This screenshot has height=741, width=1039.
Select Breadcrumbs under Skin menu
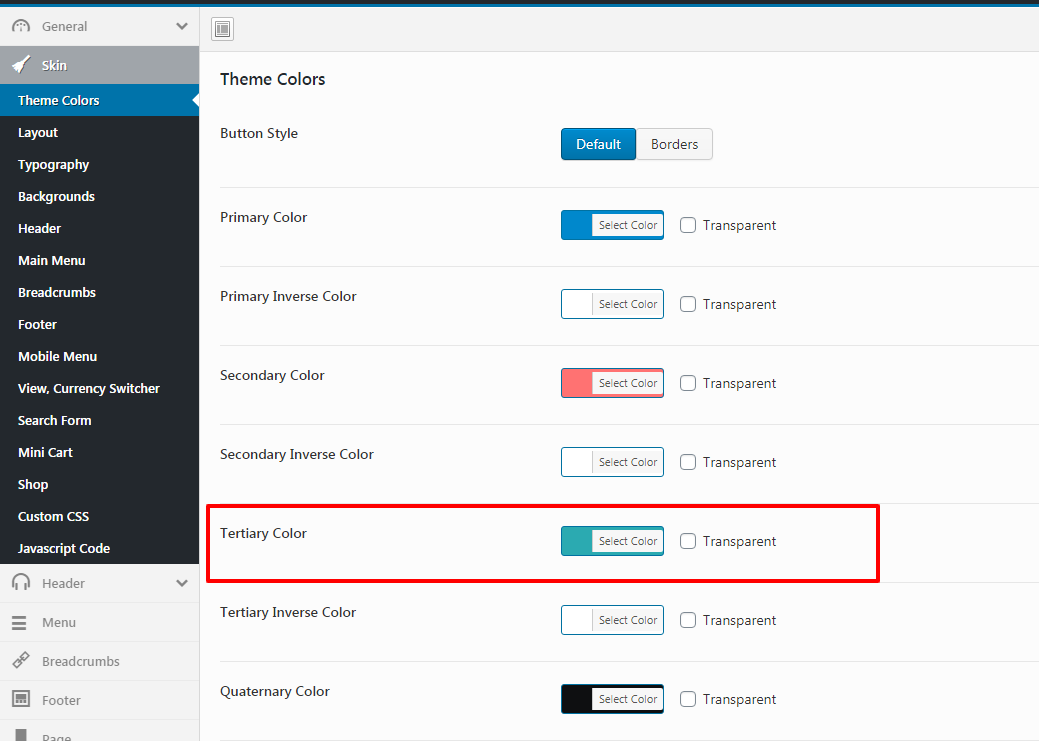99,292
